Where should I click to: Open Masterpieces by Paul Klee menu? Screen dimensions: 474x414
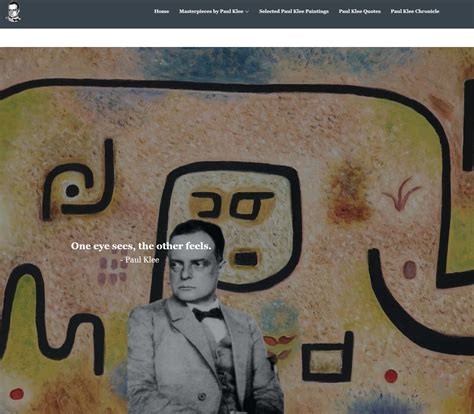coord(211,11)
